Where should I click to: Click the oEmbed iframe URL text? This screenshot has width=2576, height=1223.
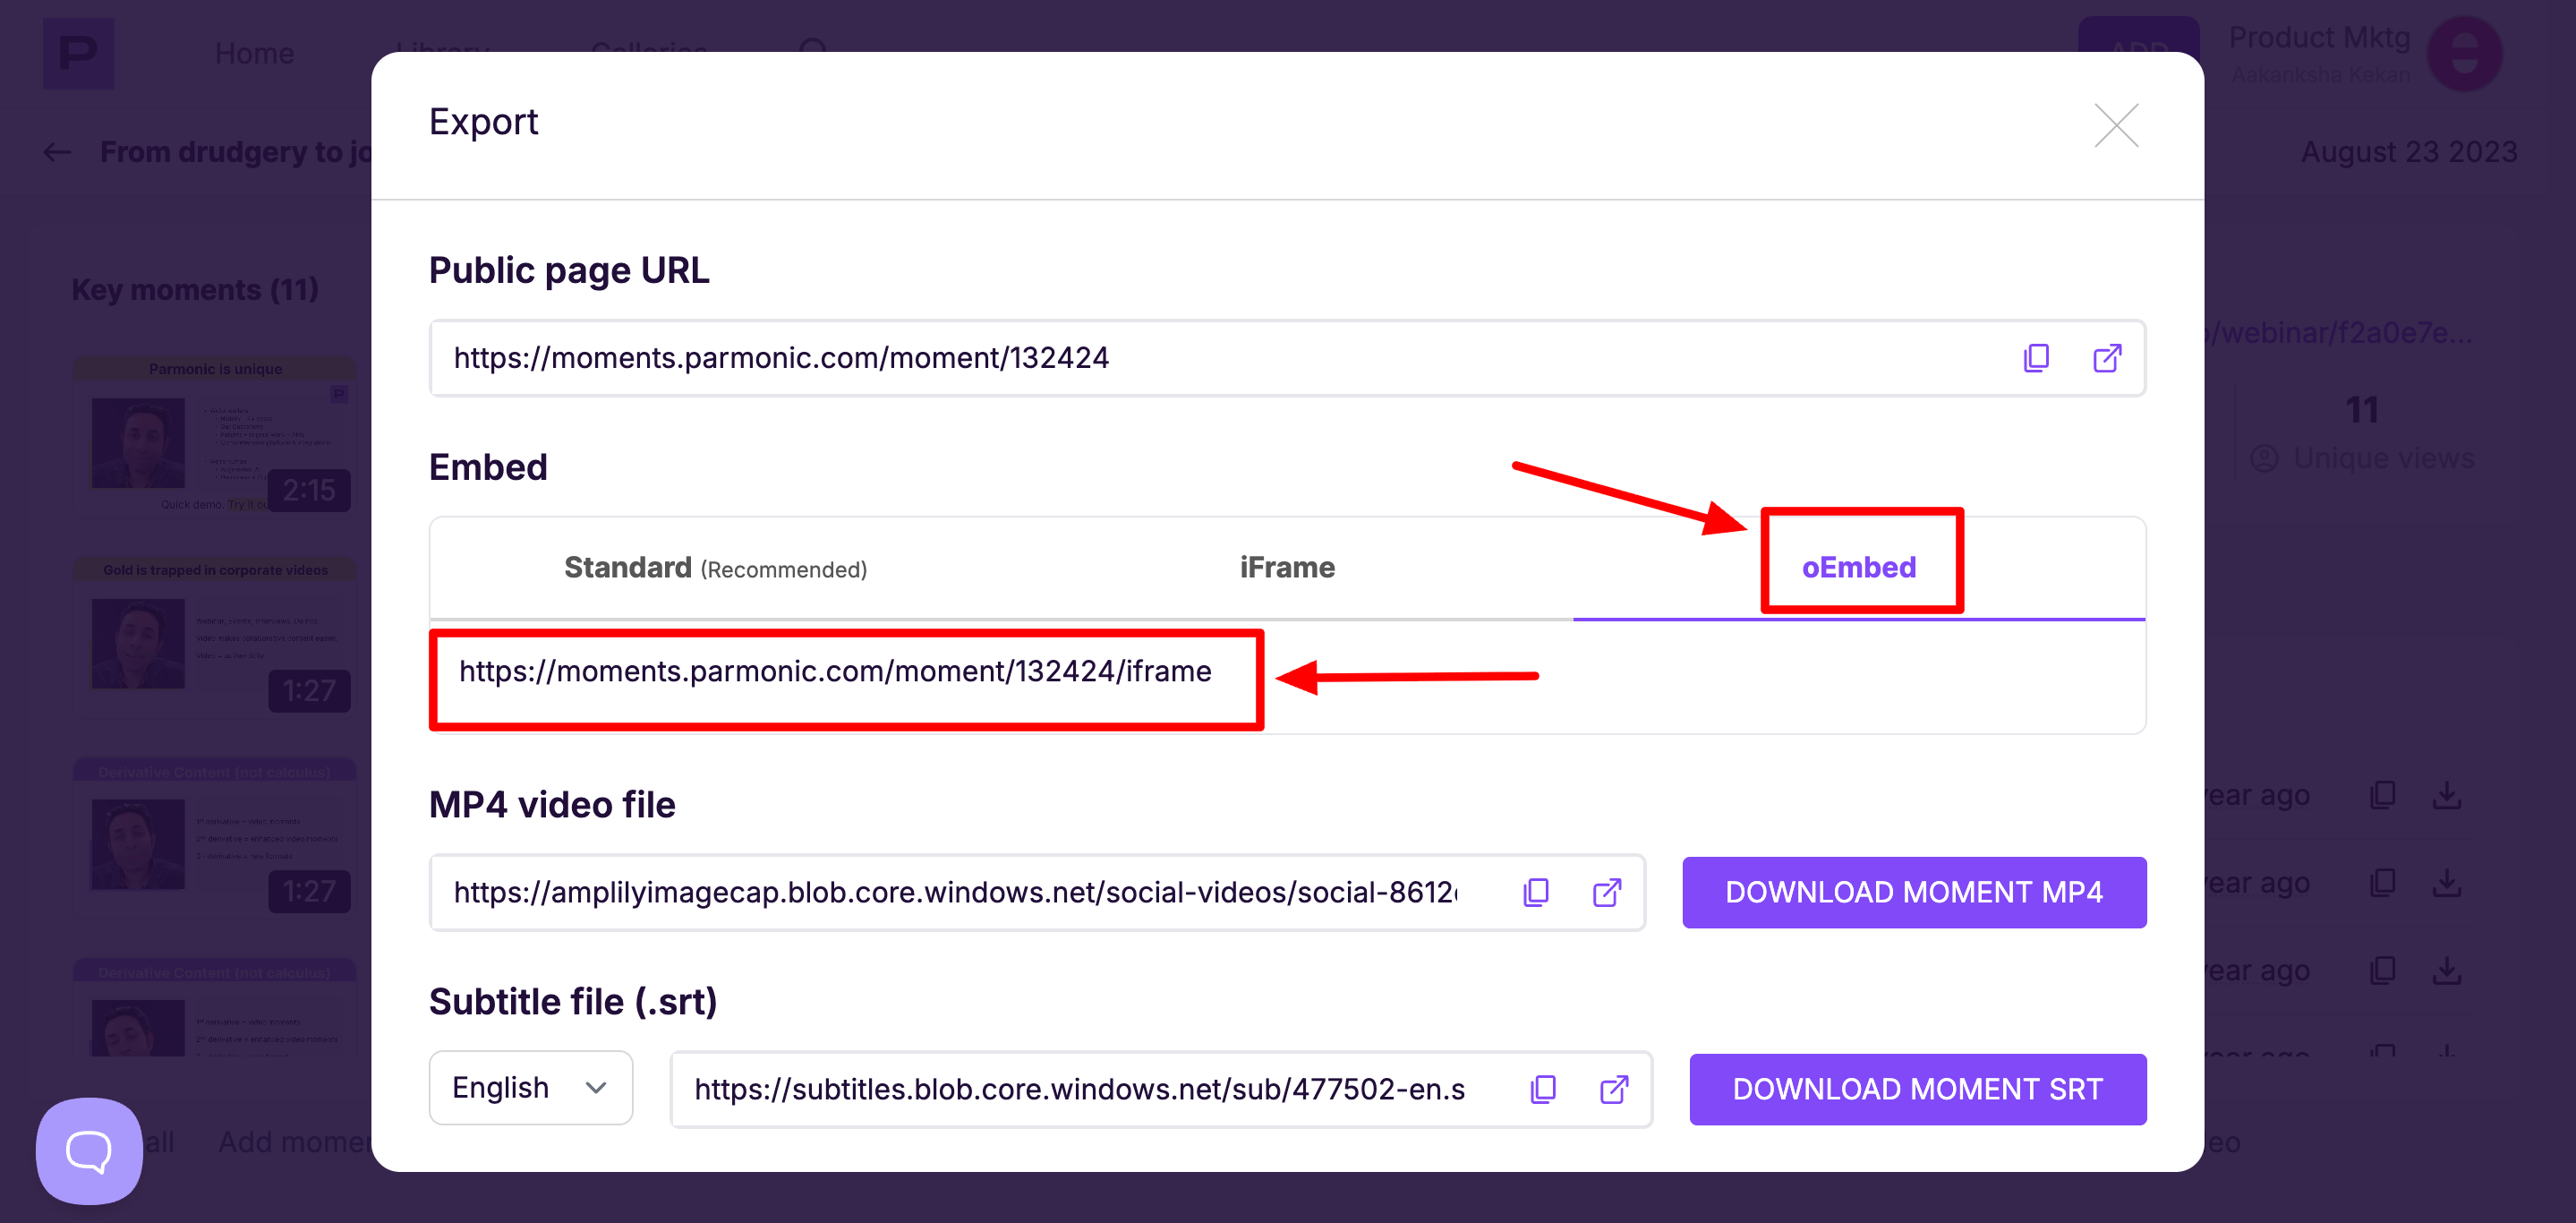pos(835,672)
